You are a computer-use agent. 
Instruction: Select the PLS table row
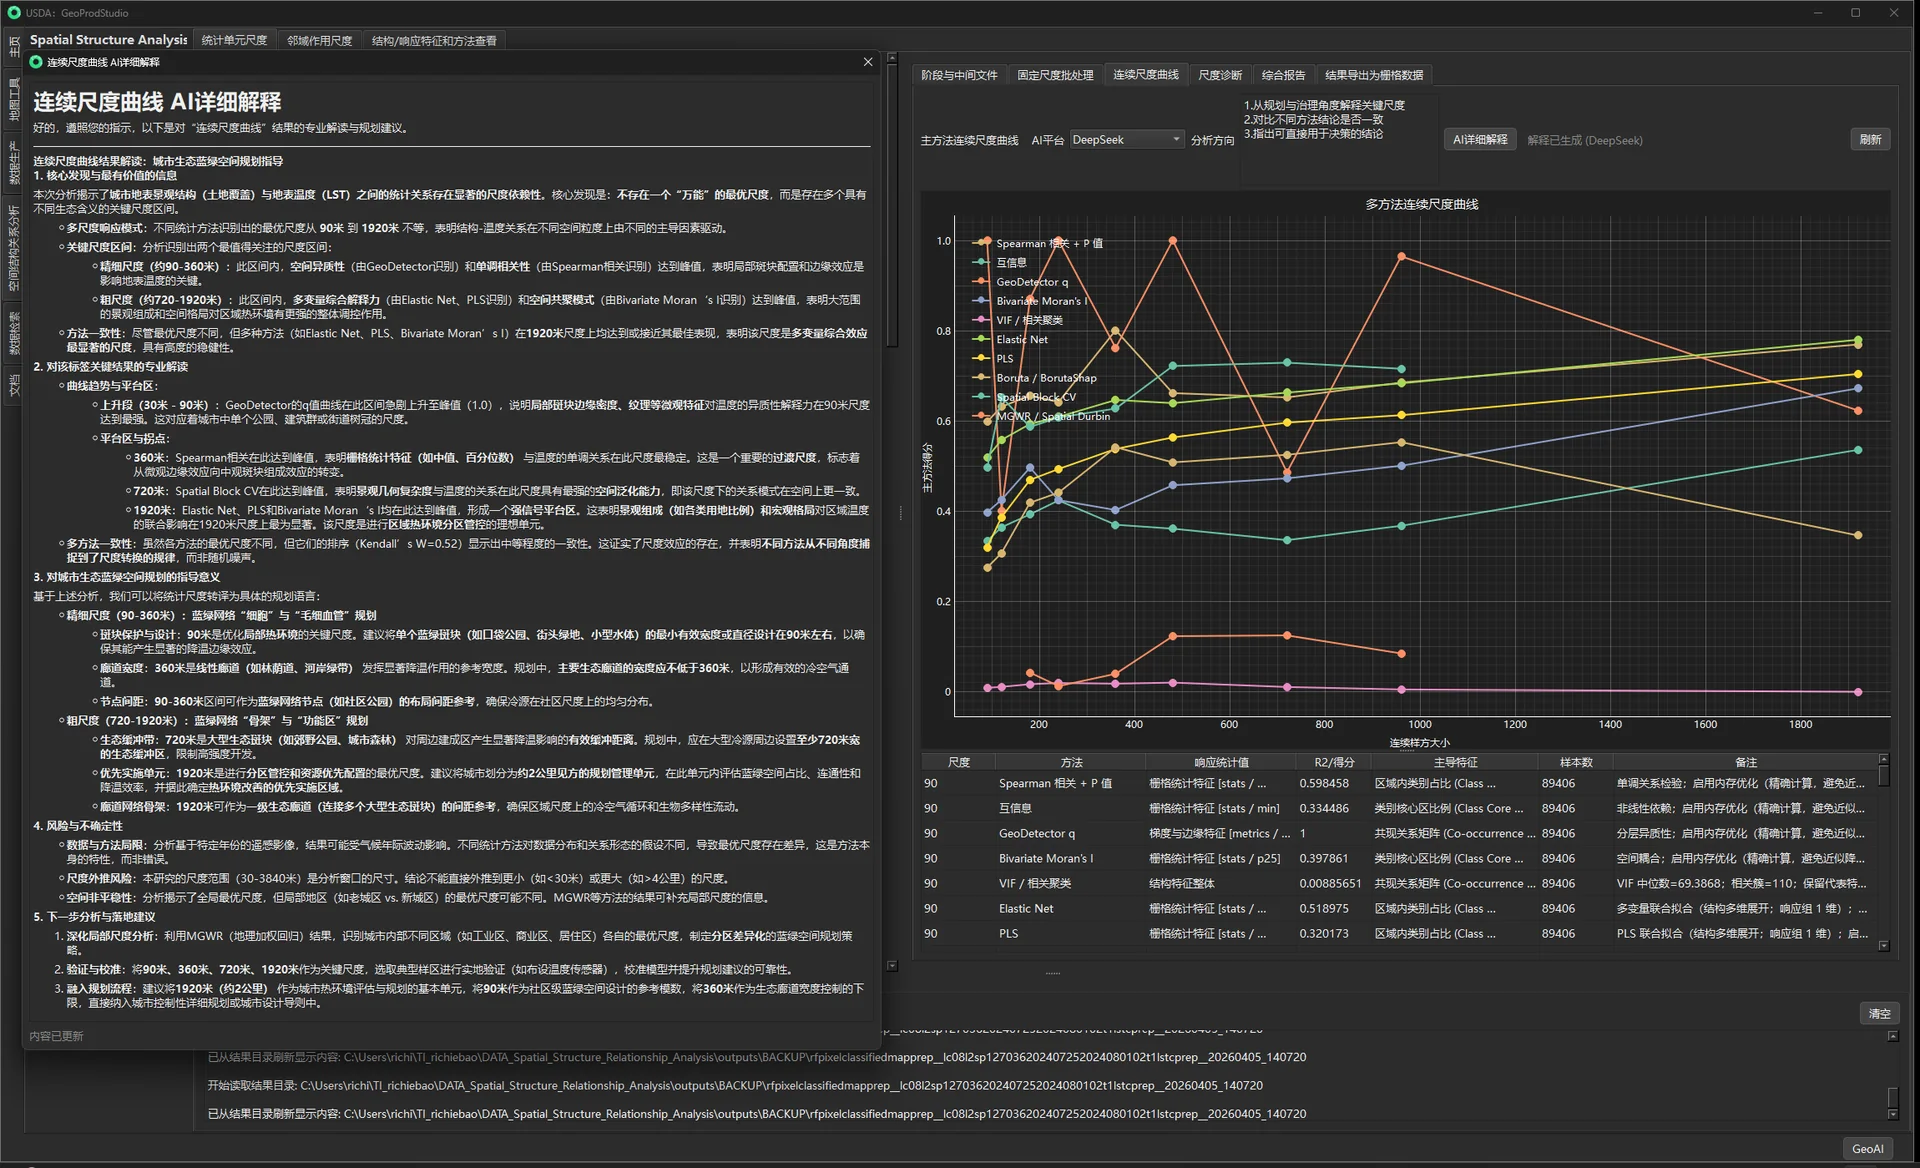tap(1398, 933)
